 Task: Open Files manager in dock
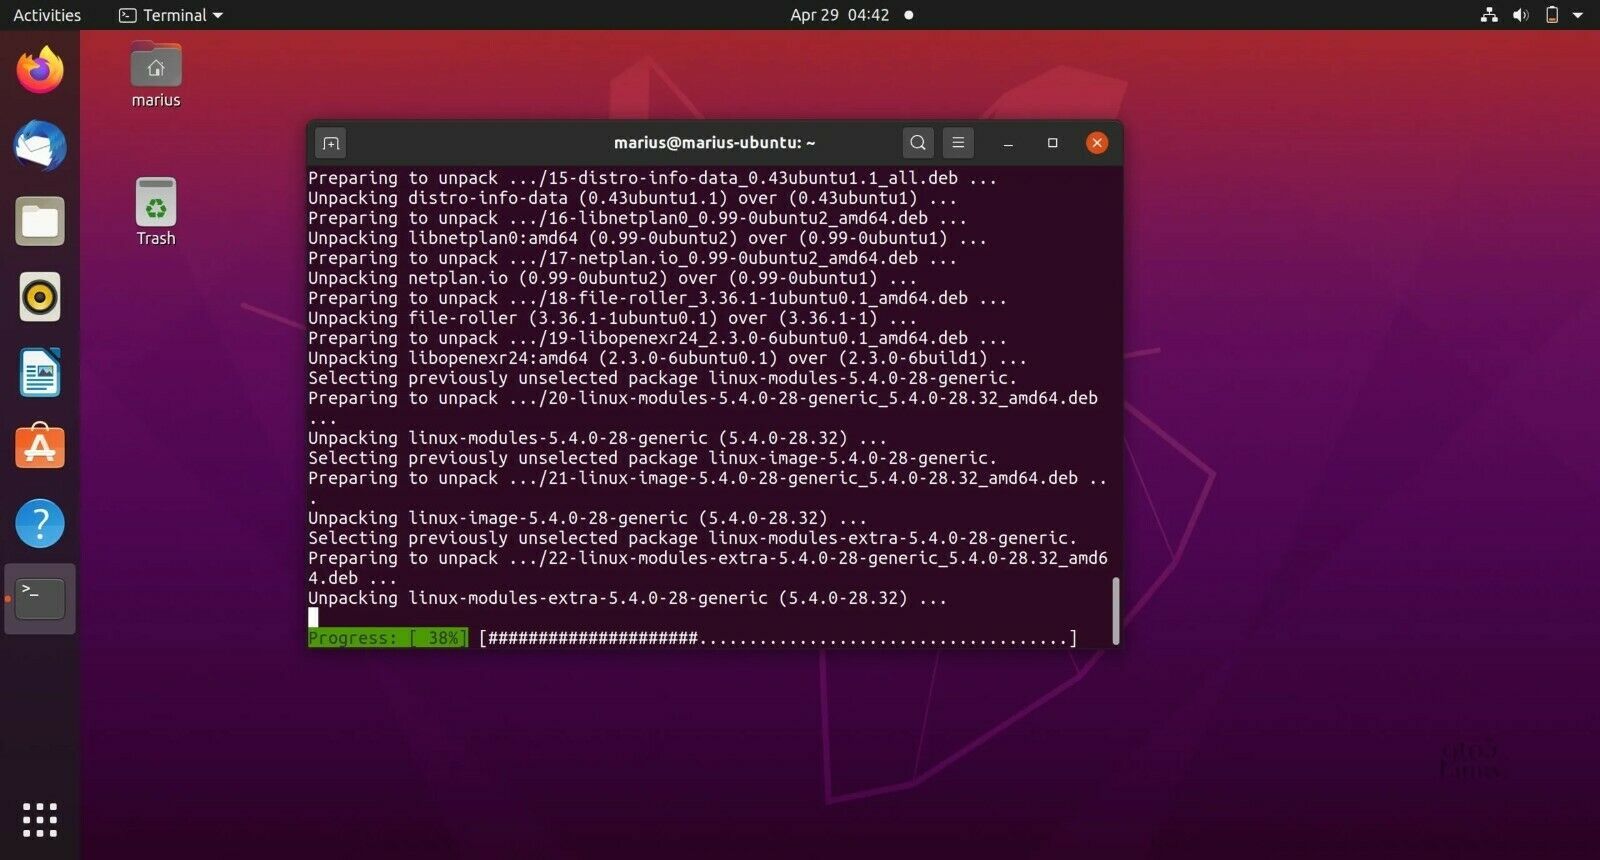tap(40, 221)
